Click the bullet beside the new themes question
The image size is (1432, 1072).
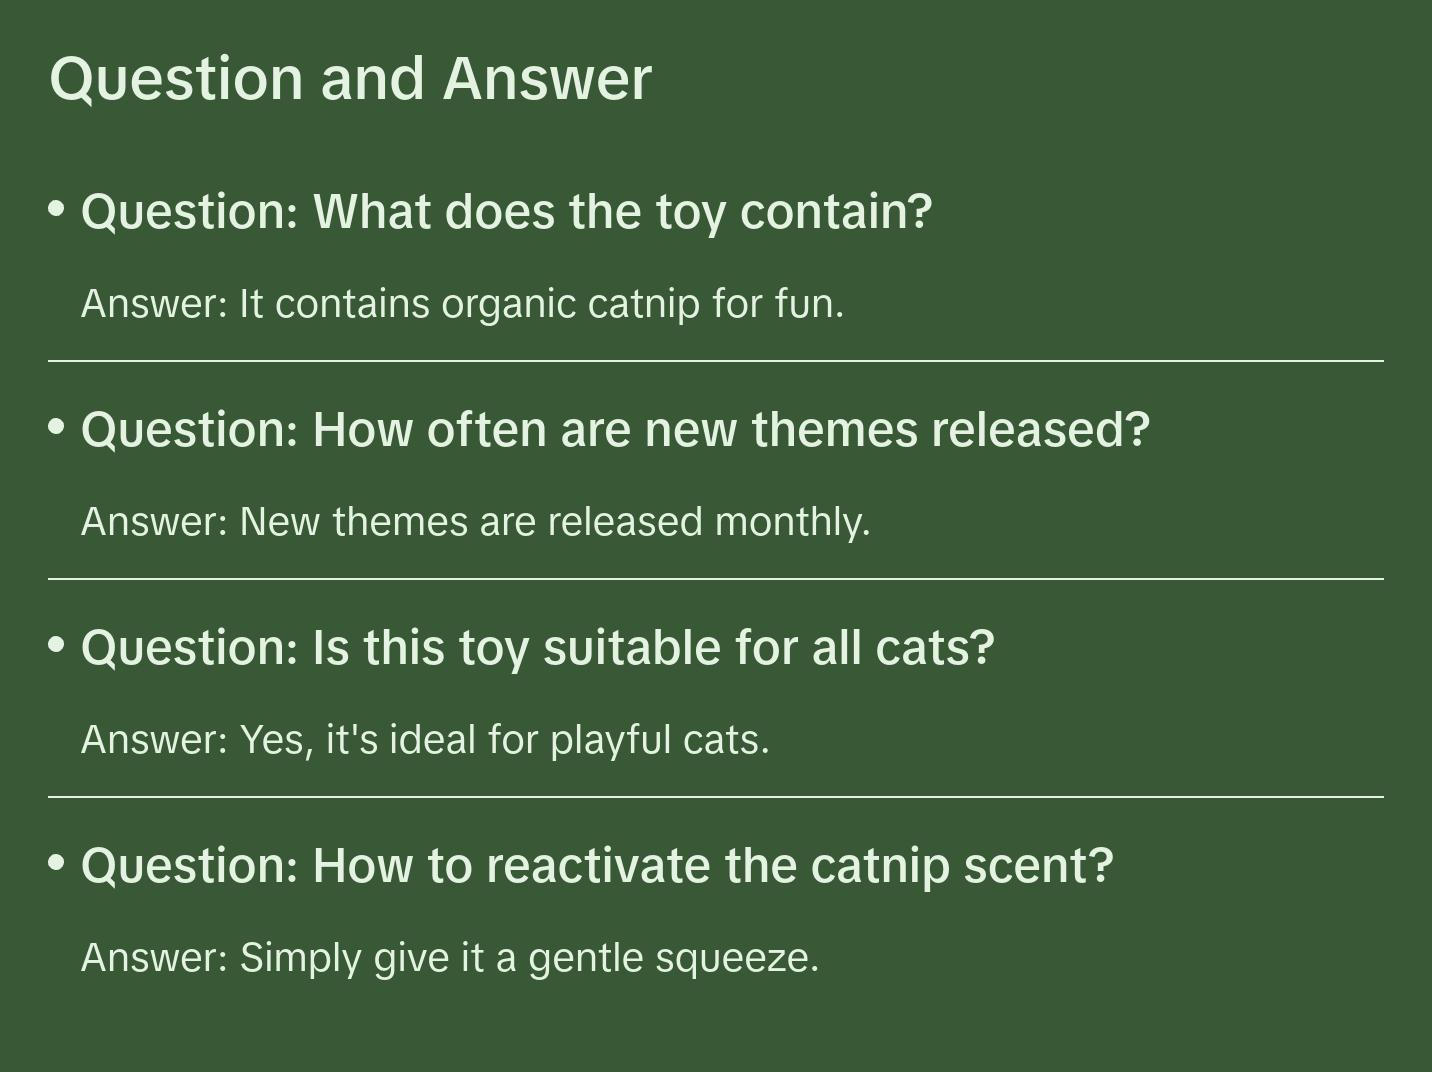(x=57, y=427)
